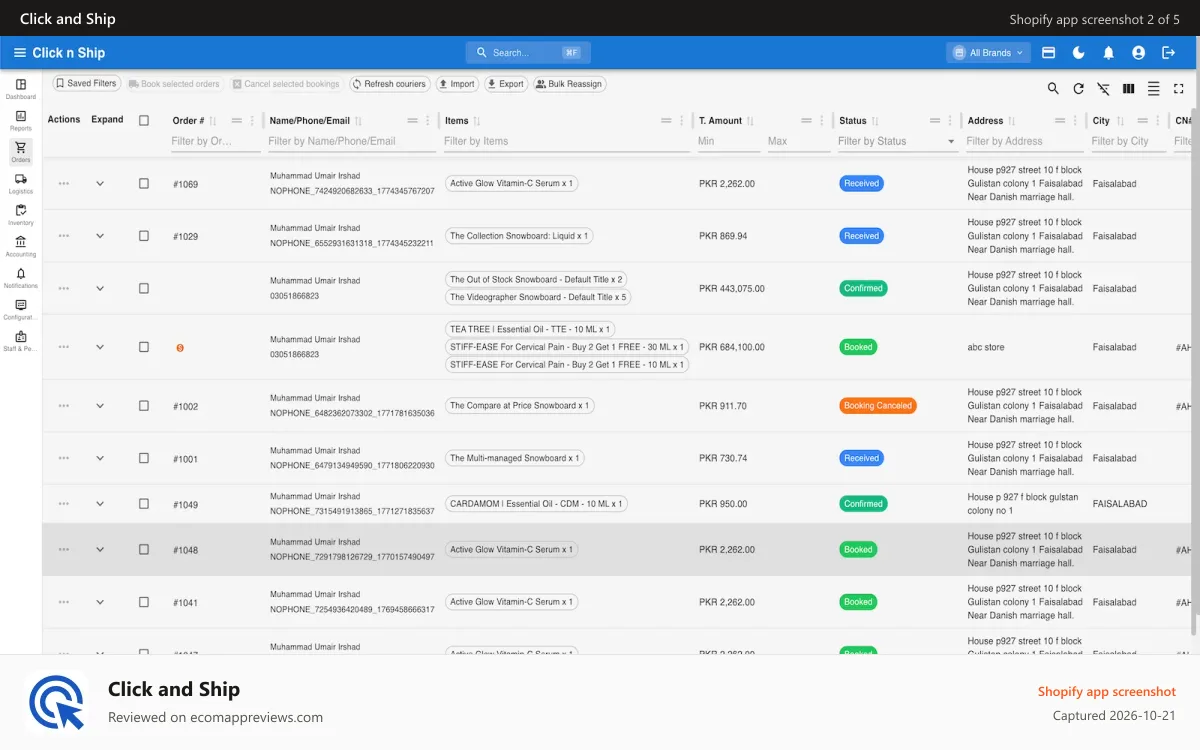Viewport: 1200px width, 750px height.
Task: Click the Bulk Reassign button
Action: (569, 84)
